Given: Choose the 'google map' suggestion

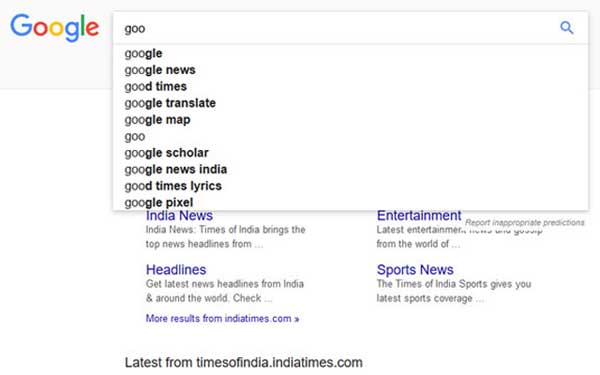Looking at the screenshot, I should pyautogui.click(x=351, y=120).
